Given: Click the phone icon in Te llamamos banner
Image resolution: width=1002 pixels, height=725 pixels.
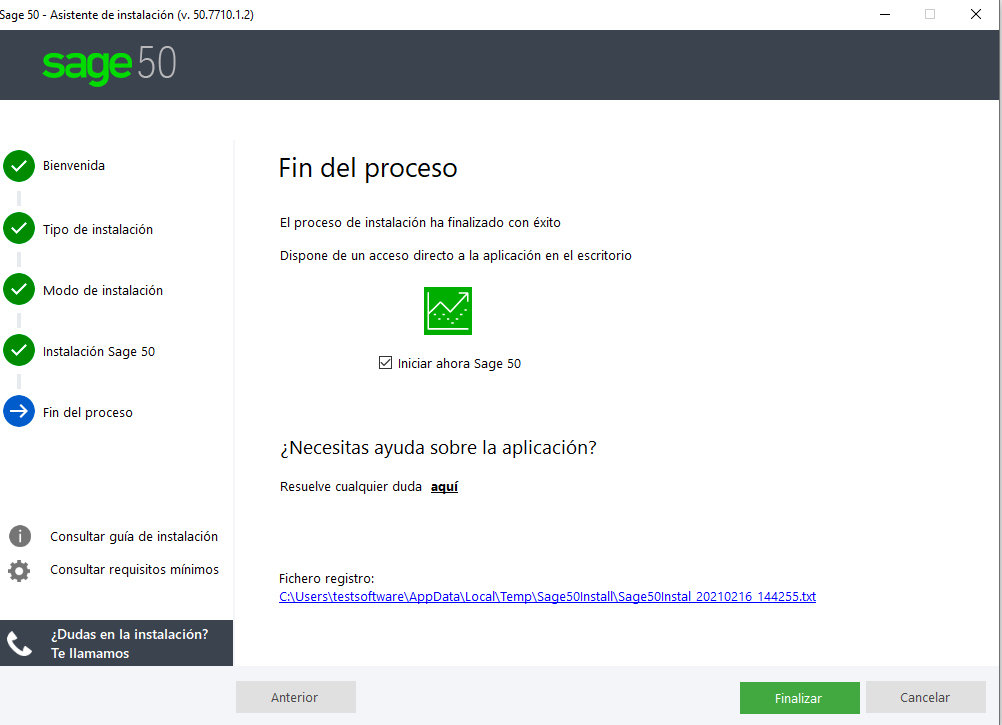Looking at the screenshot, I should 19,644.
